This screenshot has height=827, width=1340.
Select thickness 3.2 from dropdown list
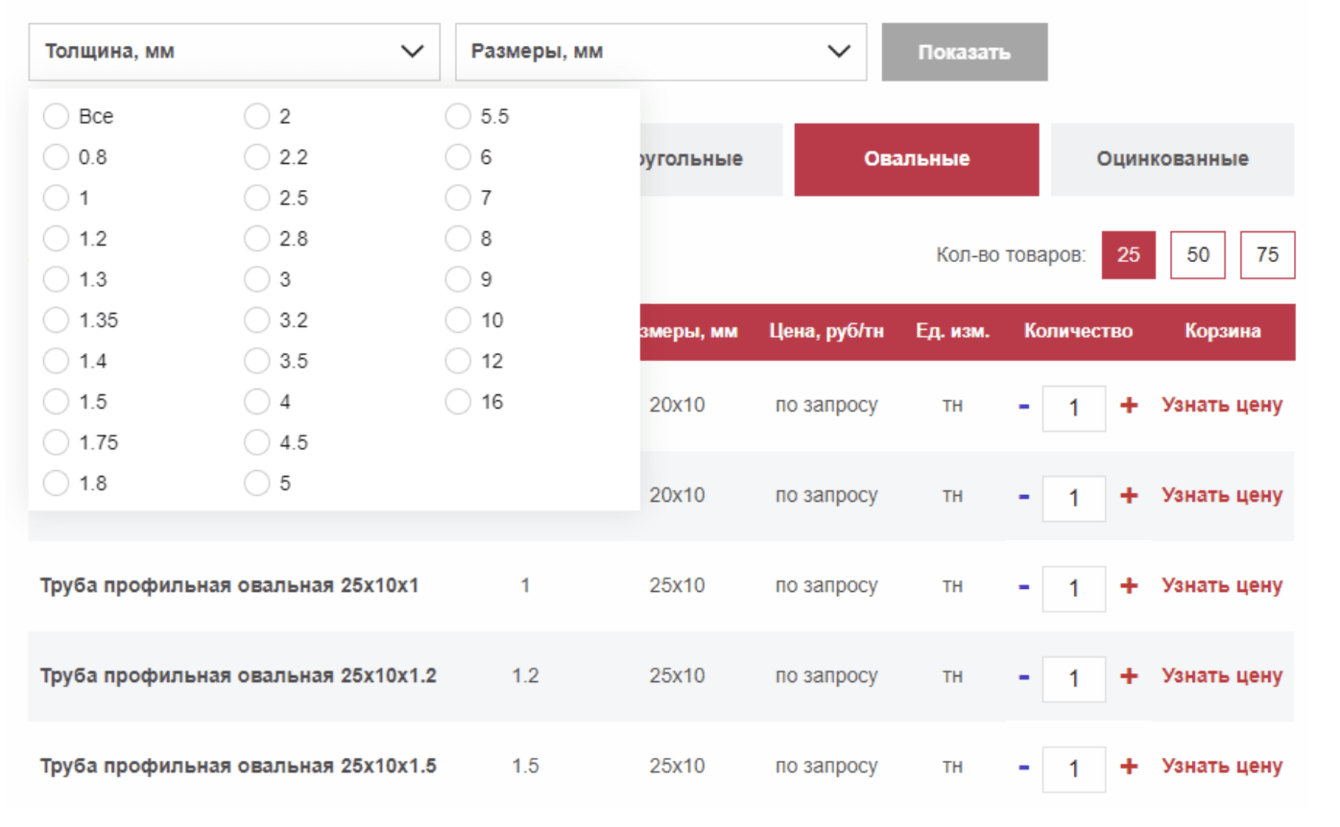pyautogui.click(x=257, y=320)
